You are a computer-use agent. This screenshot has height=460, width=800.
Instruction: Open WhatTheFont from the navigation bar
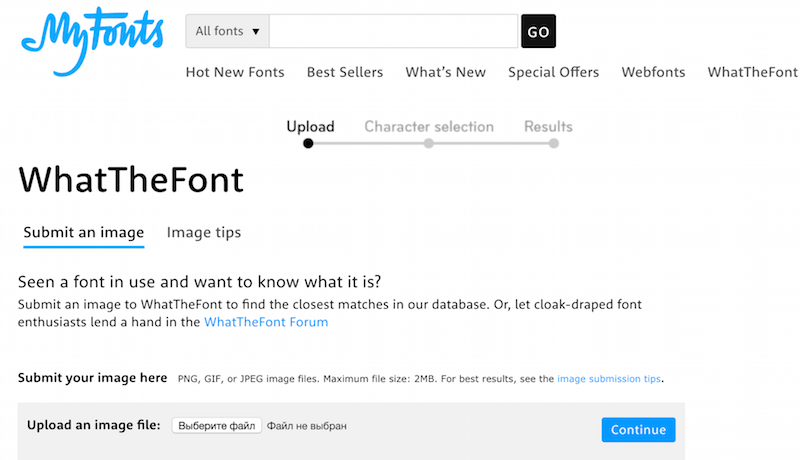pos(752,72)
